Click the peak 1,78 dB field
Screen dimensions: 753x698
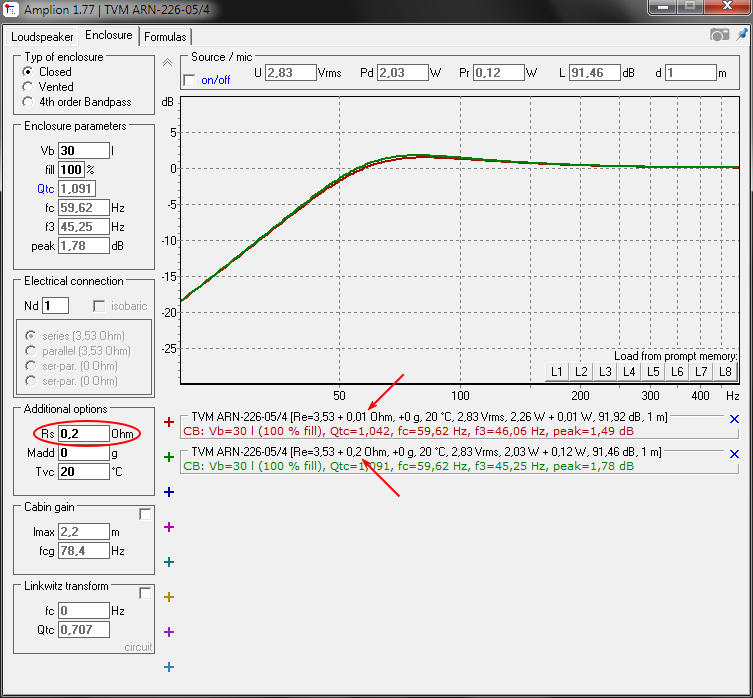coord(84,246)
